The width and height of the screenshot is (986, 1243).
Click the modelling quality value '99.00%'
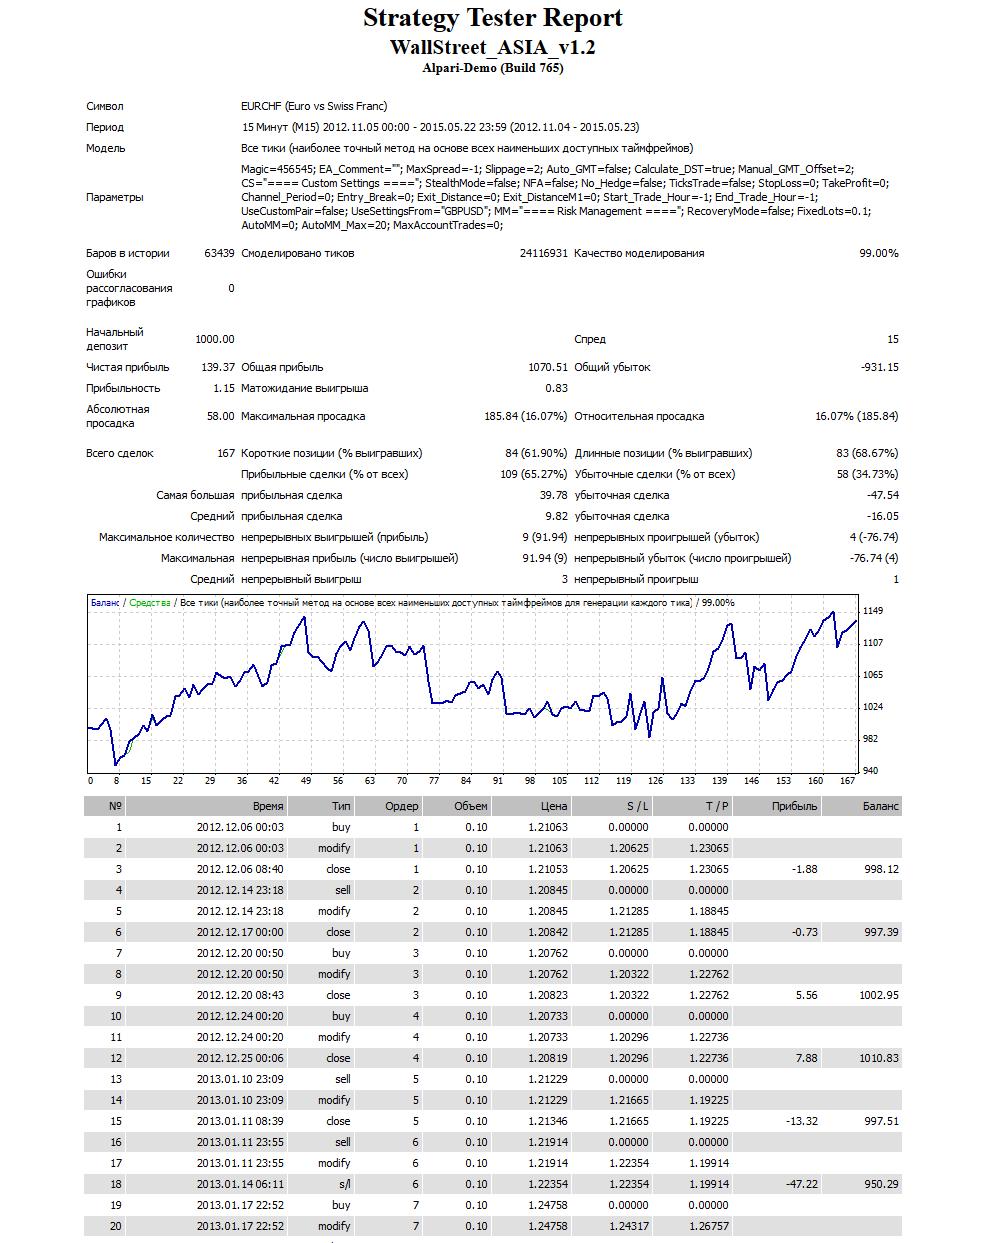tap(879, 253)
